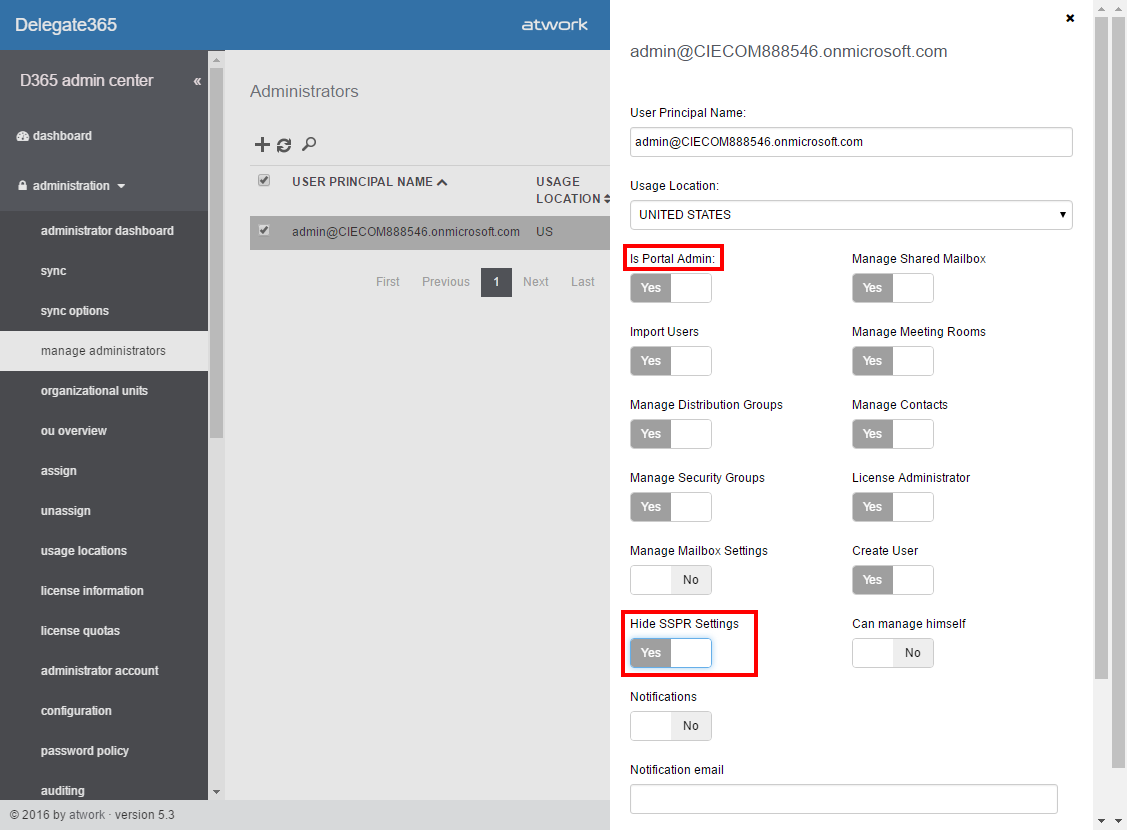Open the search magnifier icon
This screenshot has height=830, width=1127.
[x=309, y=144]
